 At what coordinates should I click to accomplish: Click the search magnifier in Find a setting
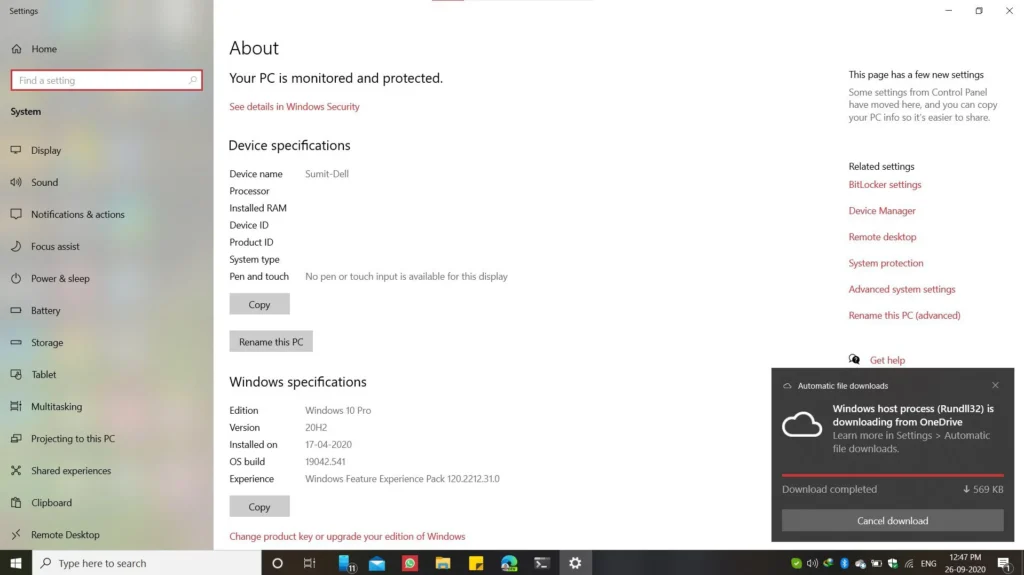tap(193, 80)
